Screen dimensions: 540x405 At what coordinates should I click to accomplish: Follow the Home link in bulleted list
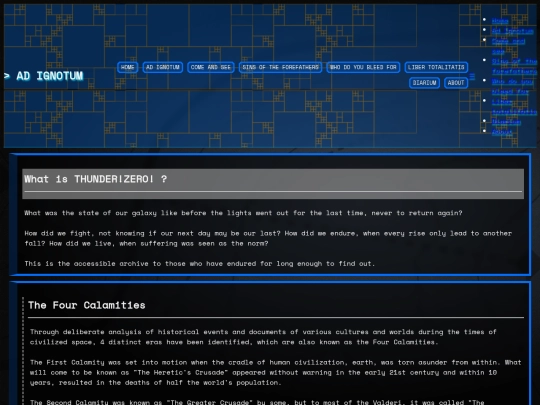click(x=500, y=20)
